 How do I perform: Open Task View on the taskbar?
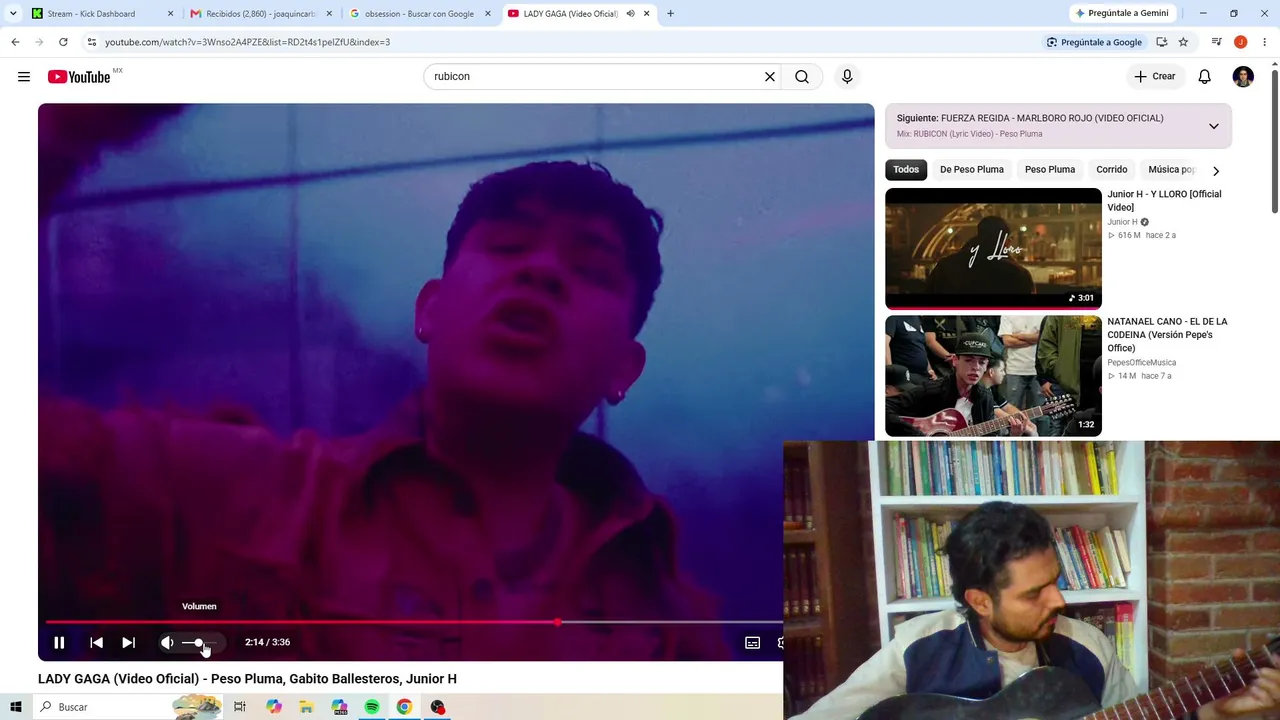point(240,707)
